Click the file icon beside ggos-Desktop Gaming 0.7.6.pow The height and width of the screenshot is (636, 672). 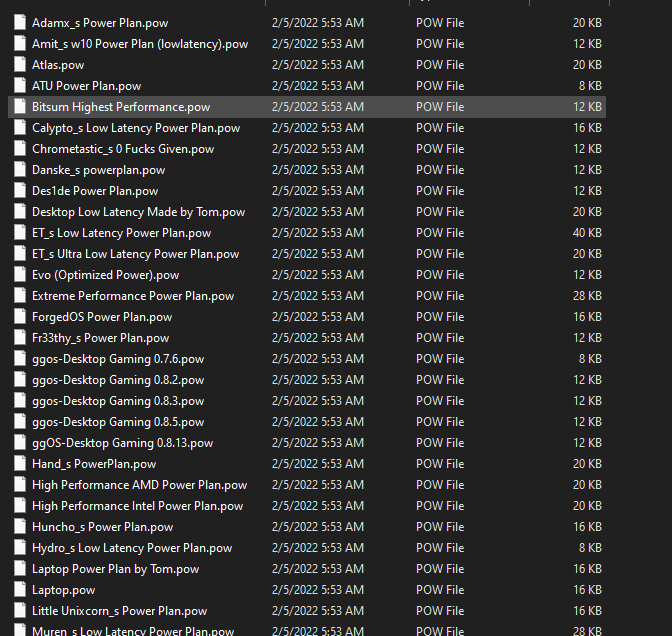point(20,358)
